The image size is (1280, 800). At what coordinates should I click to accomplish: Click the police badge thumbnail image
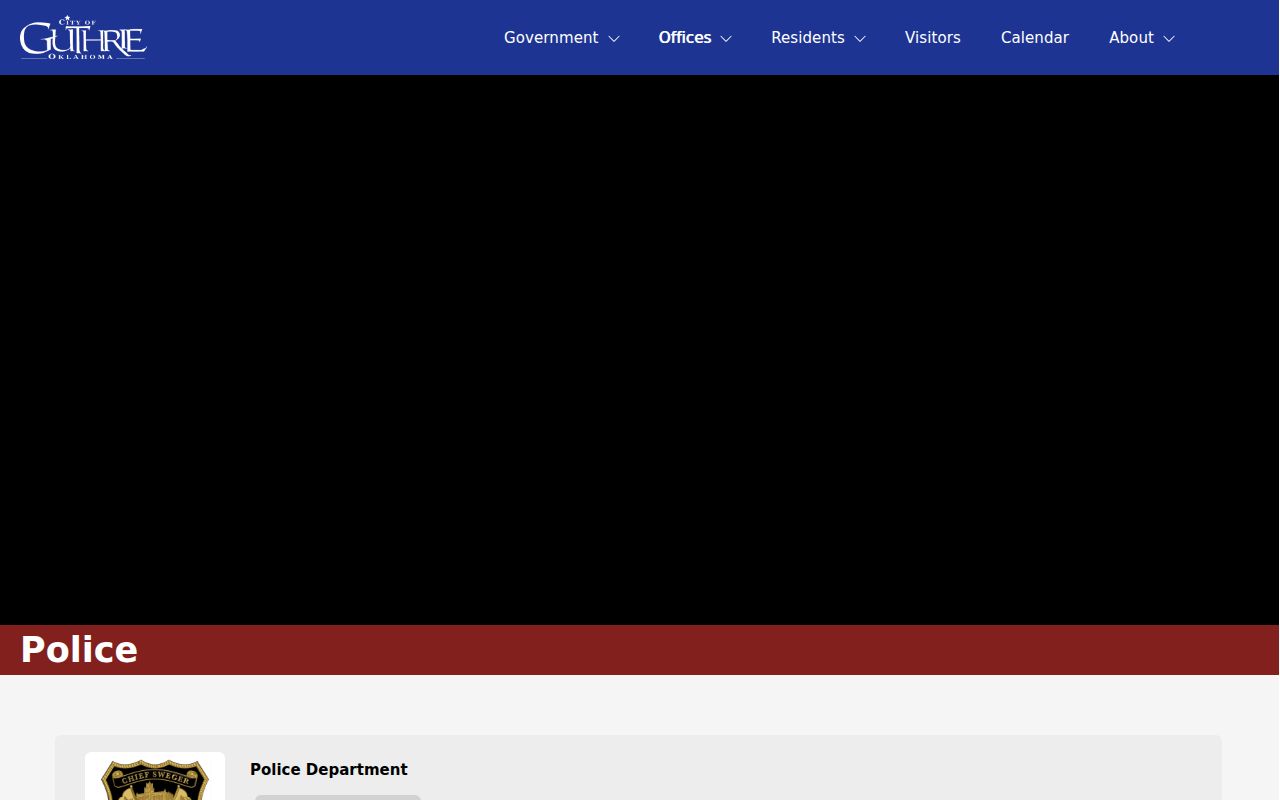pos(155,777)
